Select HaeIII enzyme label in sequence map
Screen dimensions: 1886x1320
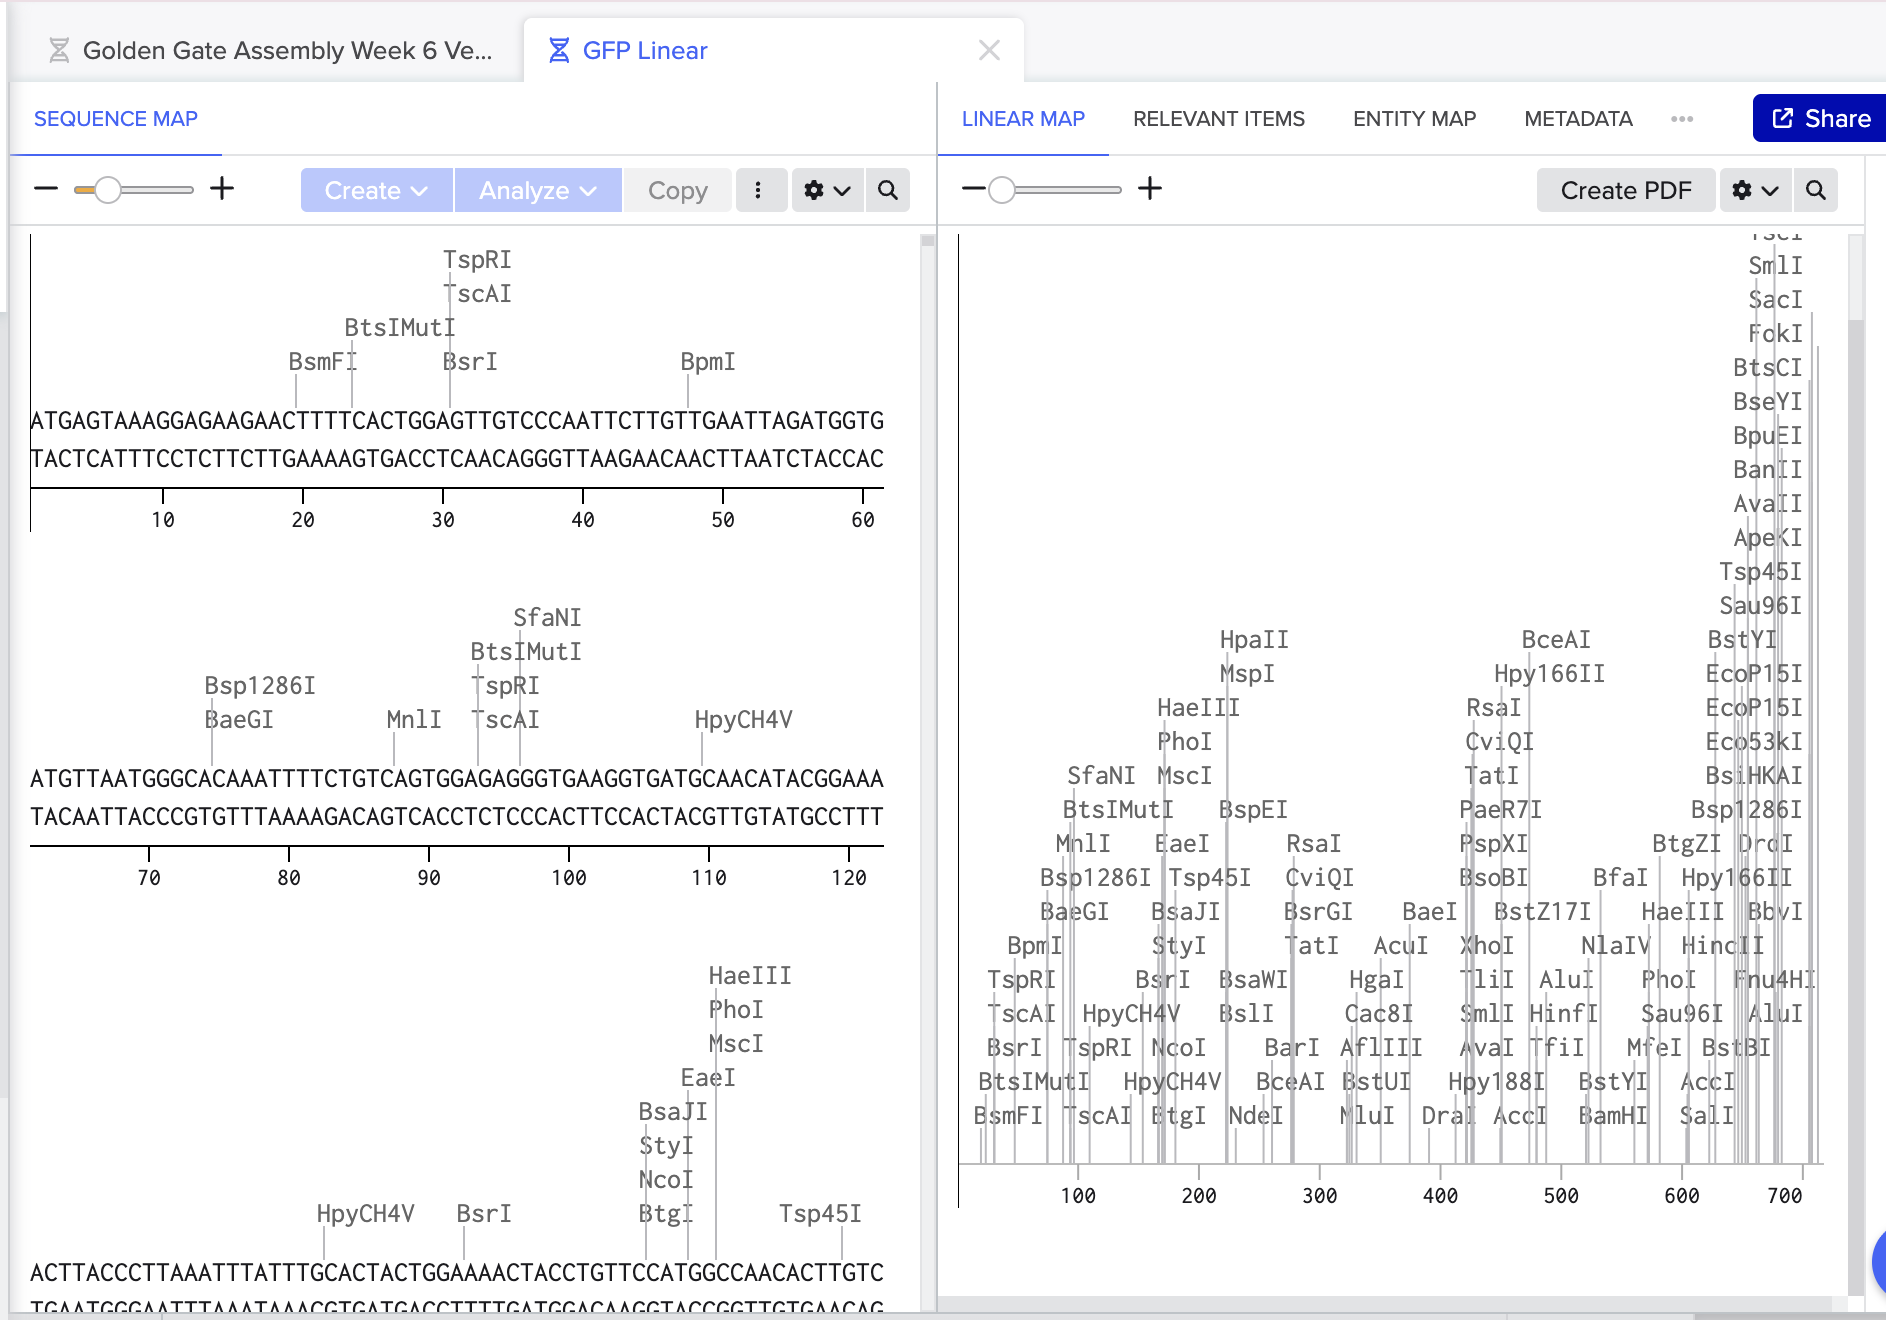point(750,976)
